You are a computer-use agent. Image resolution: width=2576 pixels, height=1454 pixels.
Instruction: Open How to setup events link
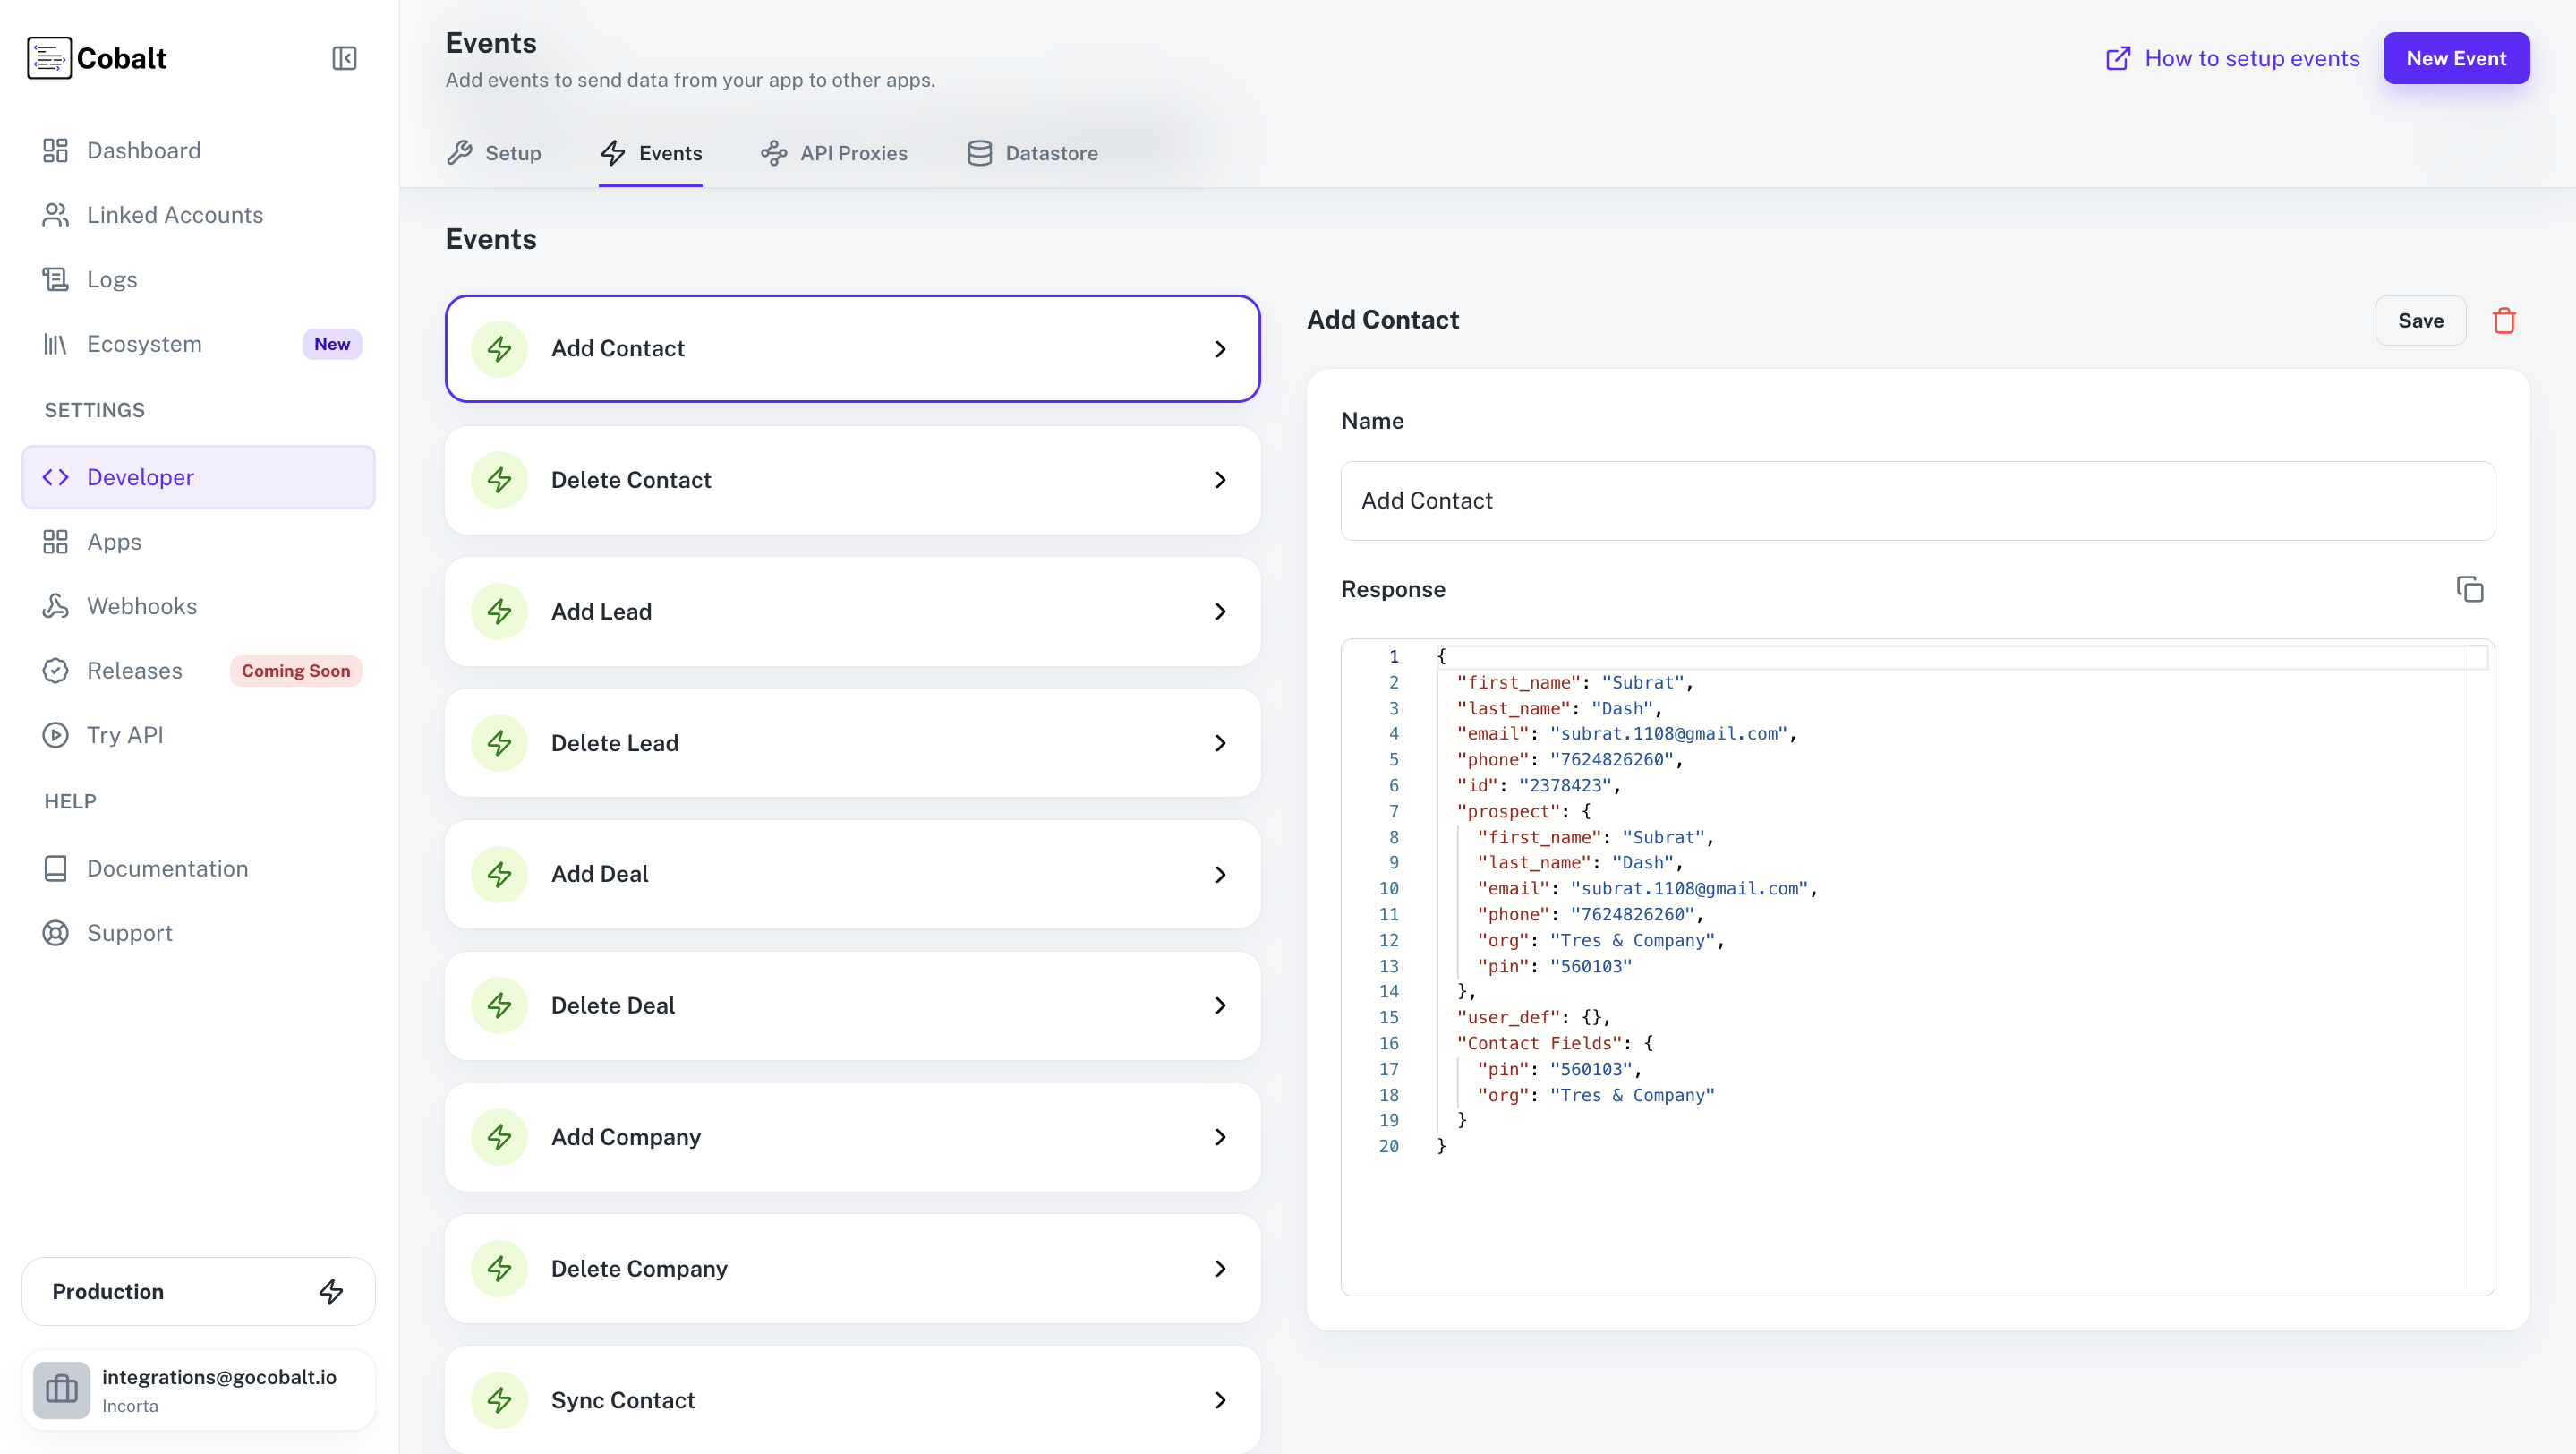[x=2232, y=58]
